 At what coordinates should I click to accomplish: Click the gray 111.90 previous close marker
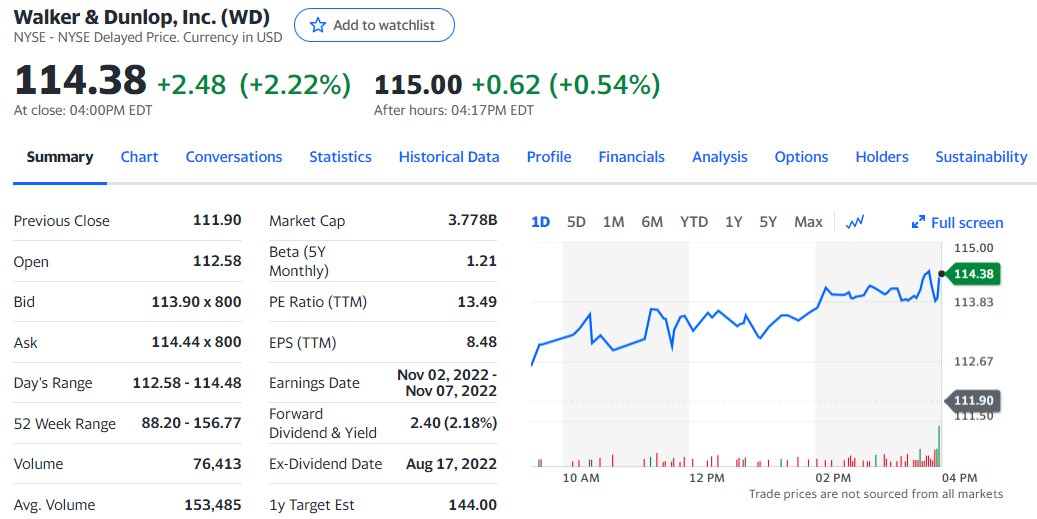point(973,401)
